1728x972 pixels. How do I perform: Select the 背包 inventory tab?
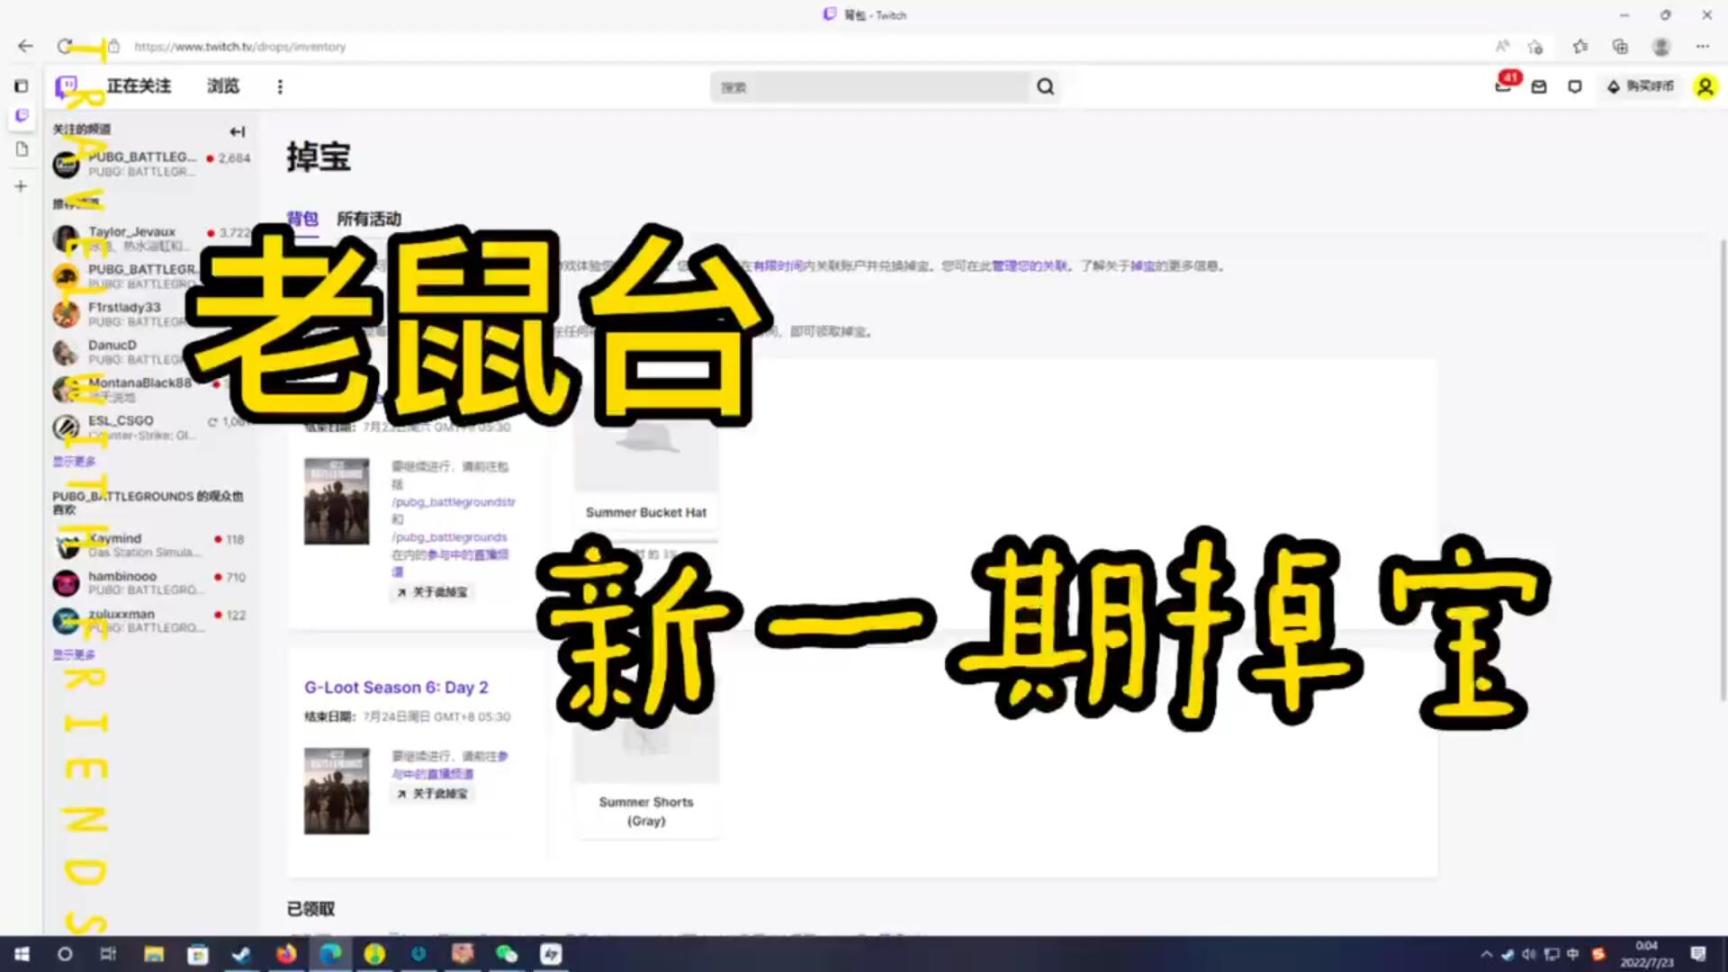point(302,219)
